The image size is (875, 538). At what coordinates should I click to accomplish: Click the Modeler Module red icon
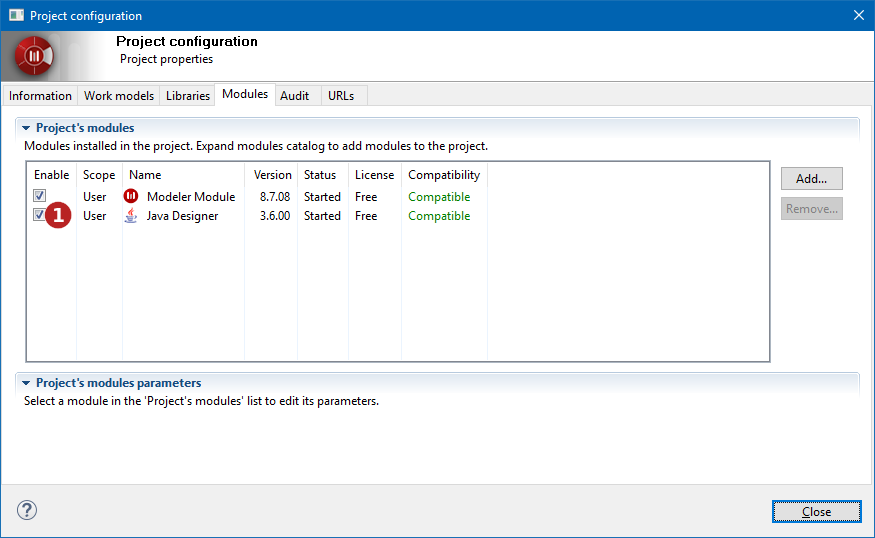click(130, 197)
